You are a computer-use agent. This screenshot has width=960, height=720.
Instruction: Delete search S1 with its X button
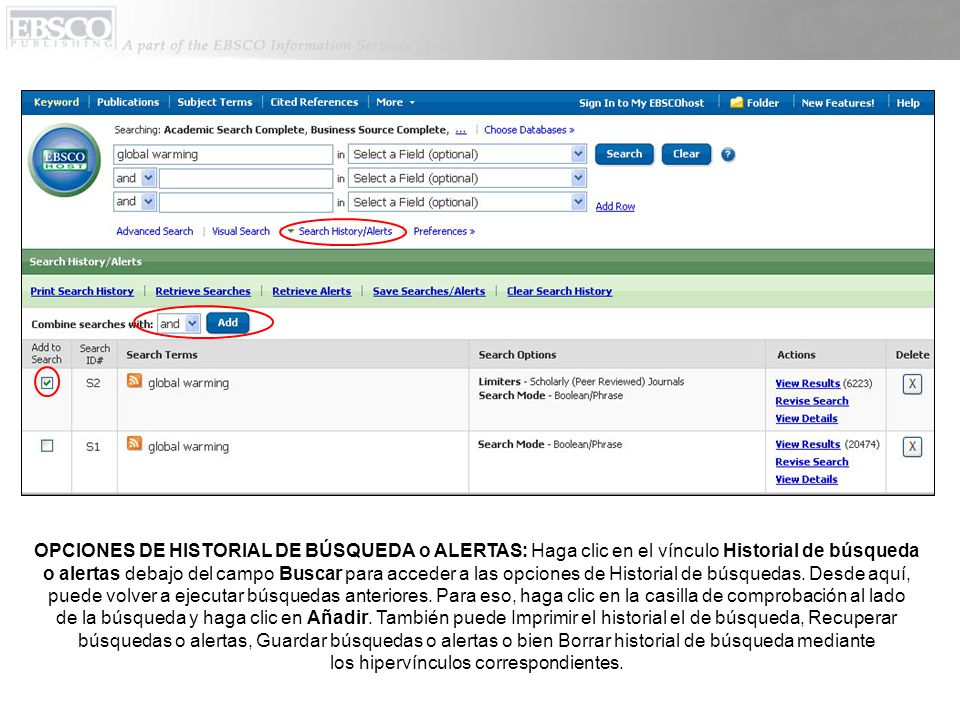pos(912,446)
